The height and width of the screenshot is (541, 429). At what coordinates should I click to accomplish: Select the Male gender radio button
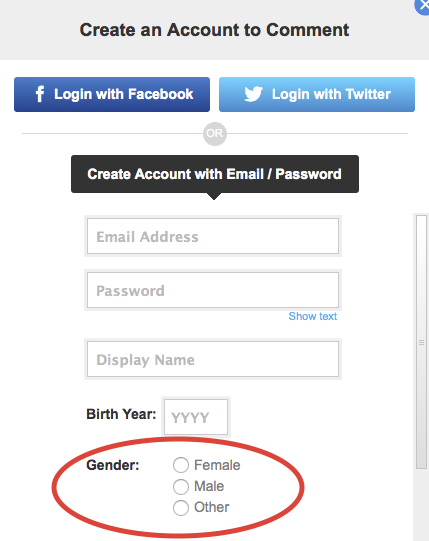coord(181,486)
